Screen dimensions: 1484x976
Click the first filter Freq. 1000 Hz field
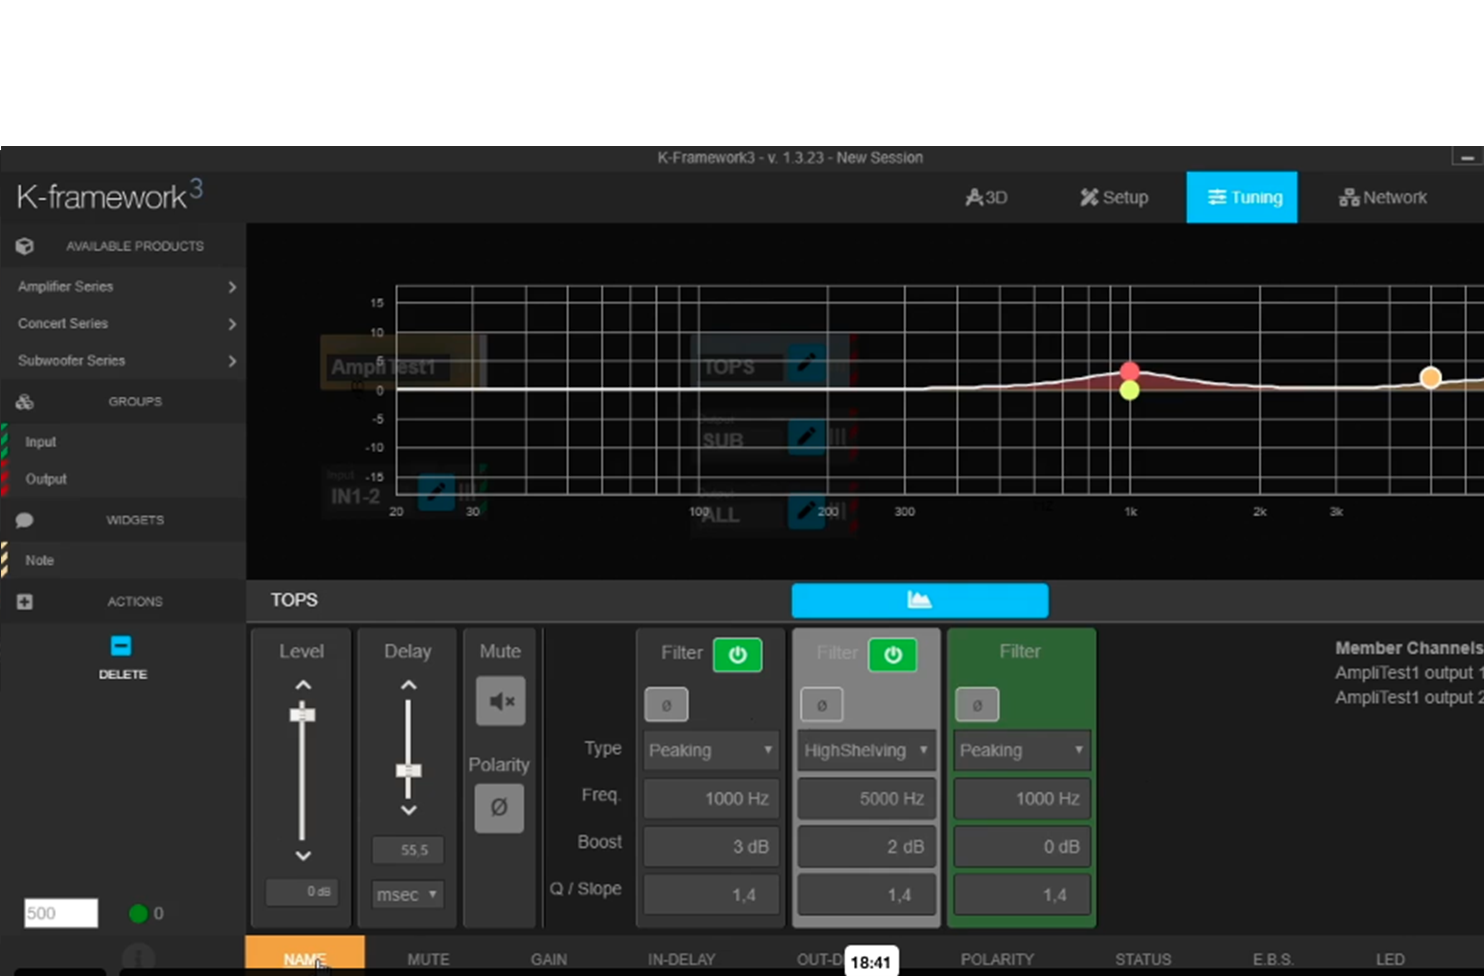[711, 798]
